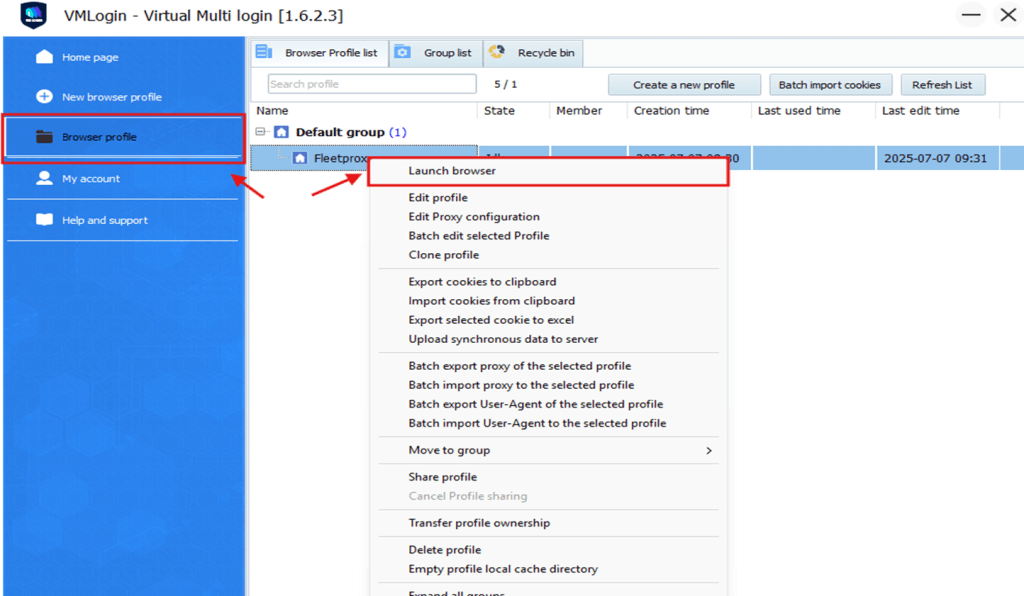1024x596 pixels.
Task: Click the Recycle bin tab icon
Action: pos(497,52)
